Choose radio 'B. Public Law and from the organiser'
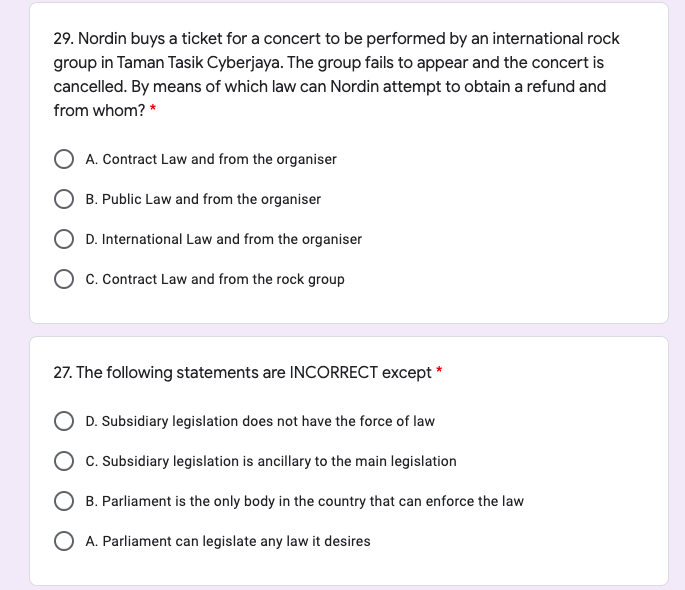This screenshot has width=685, height=590. (64, 199)
